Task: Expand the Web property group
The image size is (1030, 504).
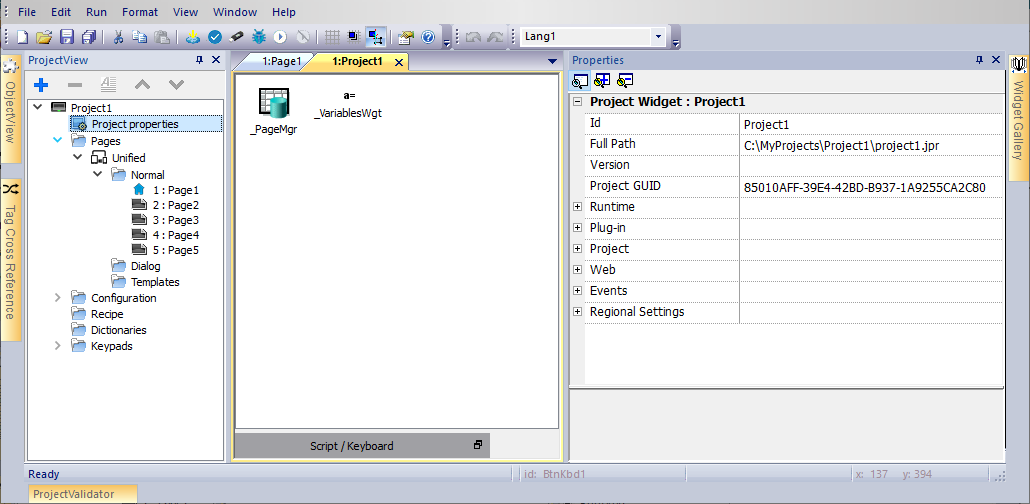Action: point(577,269)
